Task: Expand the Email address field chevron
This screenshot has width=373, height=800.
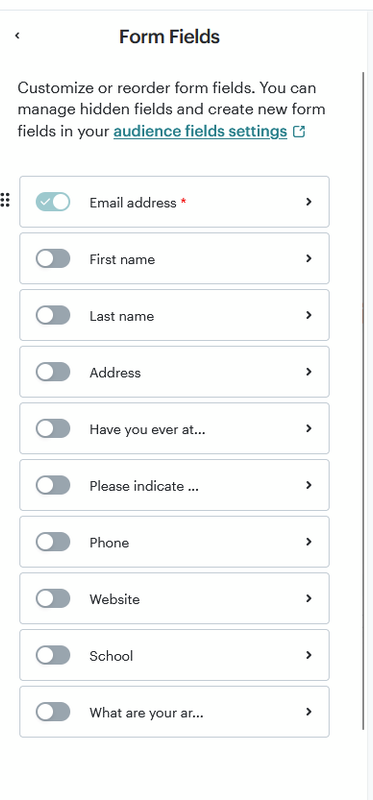Action: coord(308,202)
